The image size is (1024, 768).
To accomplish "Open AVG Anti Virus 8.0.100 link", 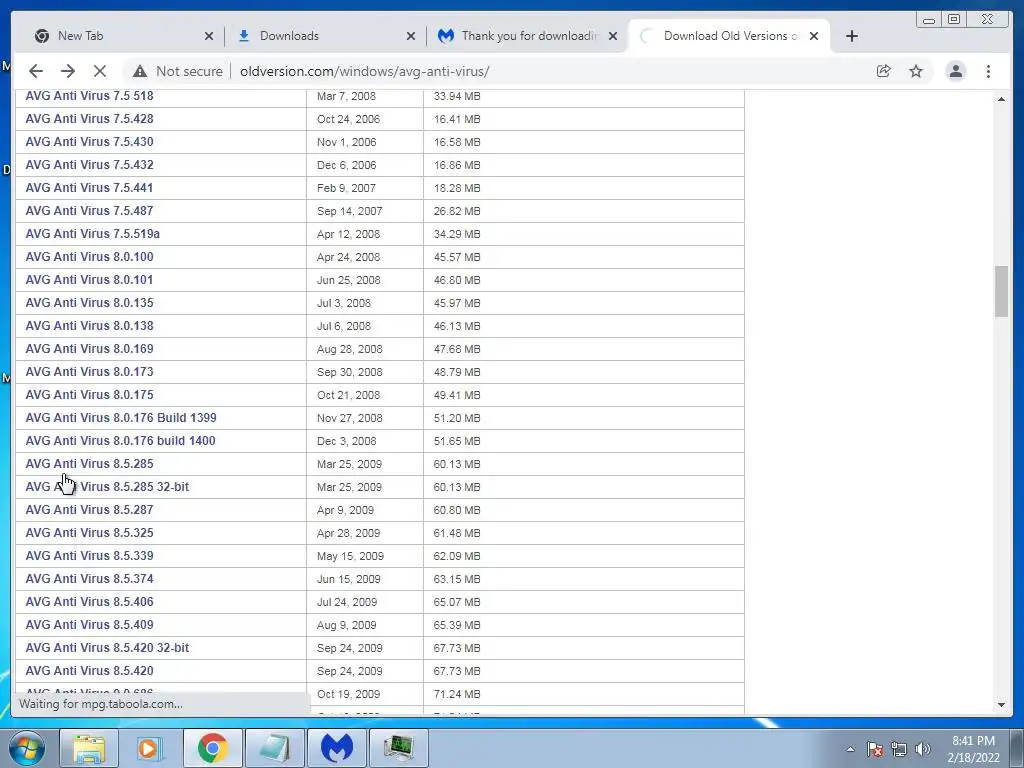I will click(x=89, y=257).
